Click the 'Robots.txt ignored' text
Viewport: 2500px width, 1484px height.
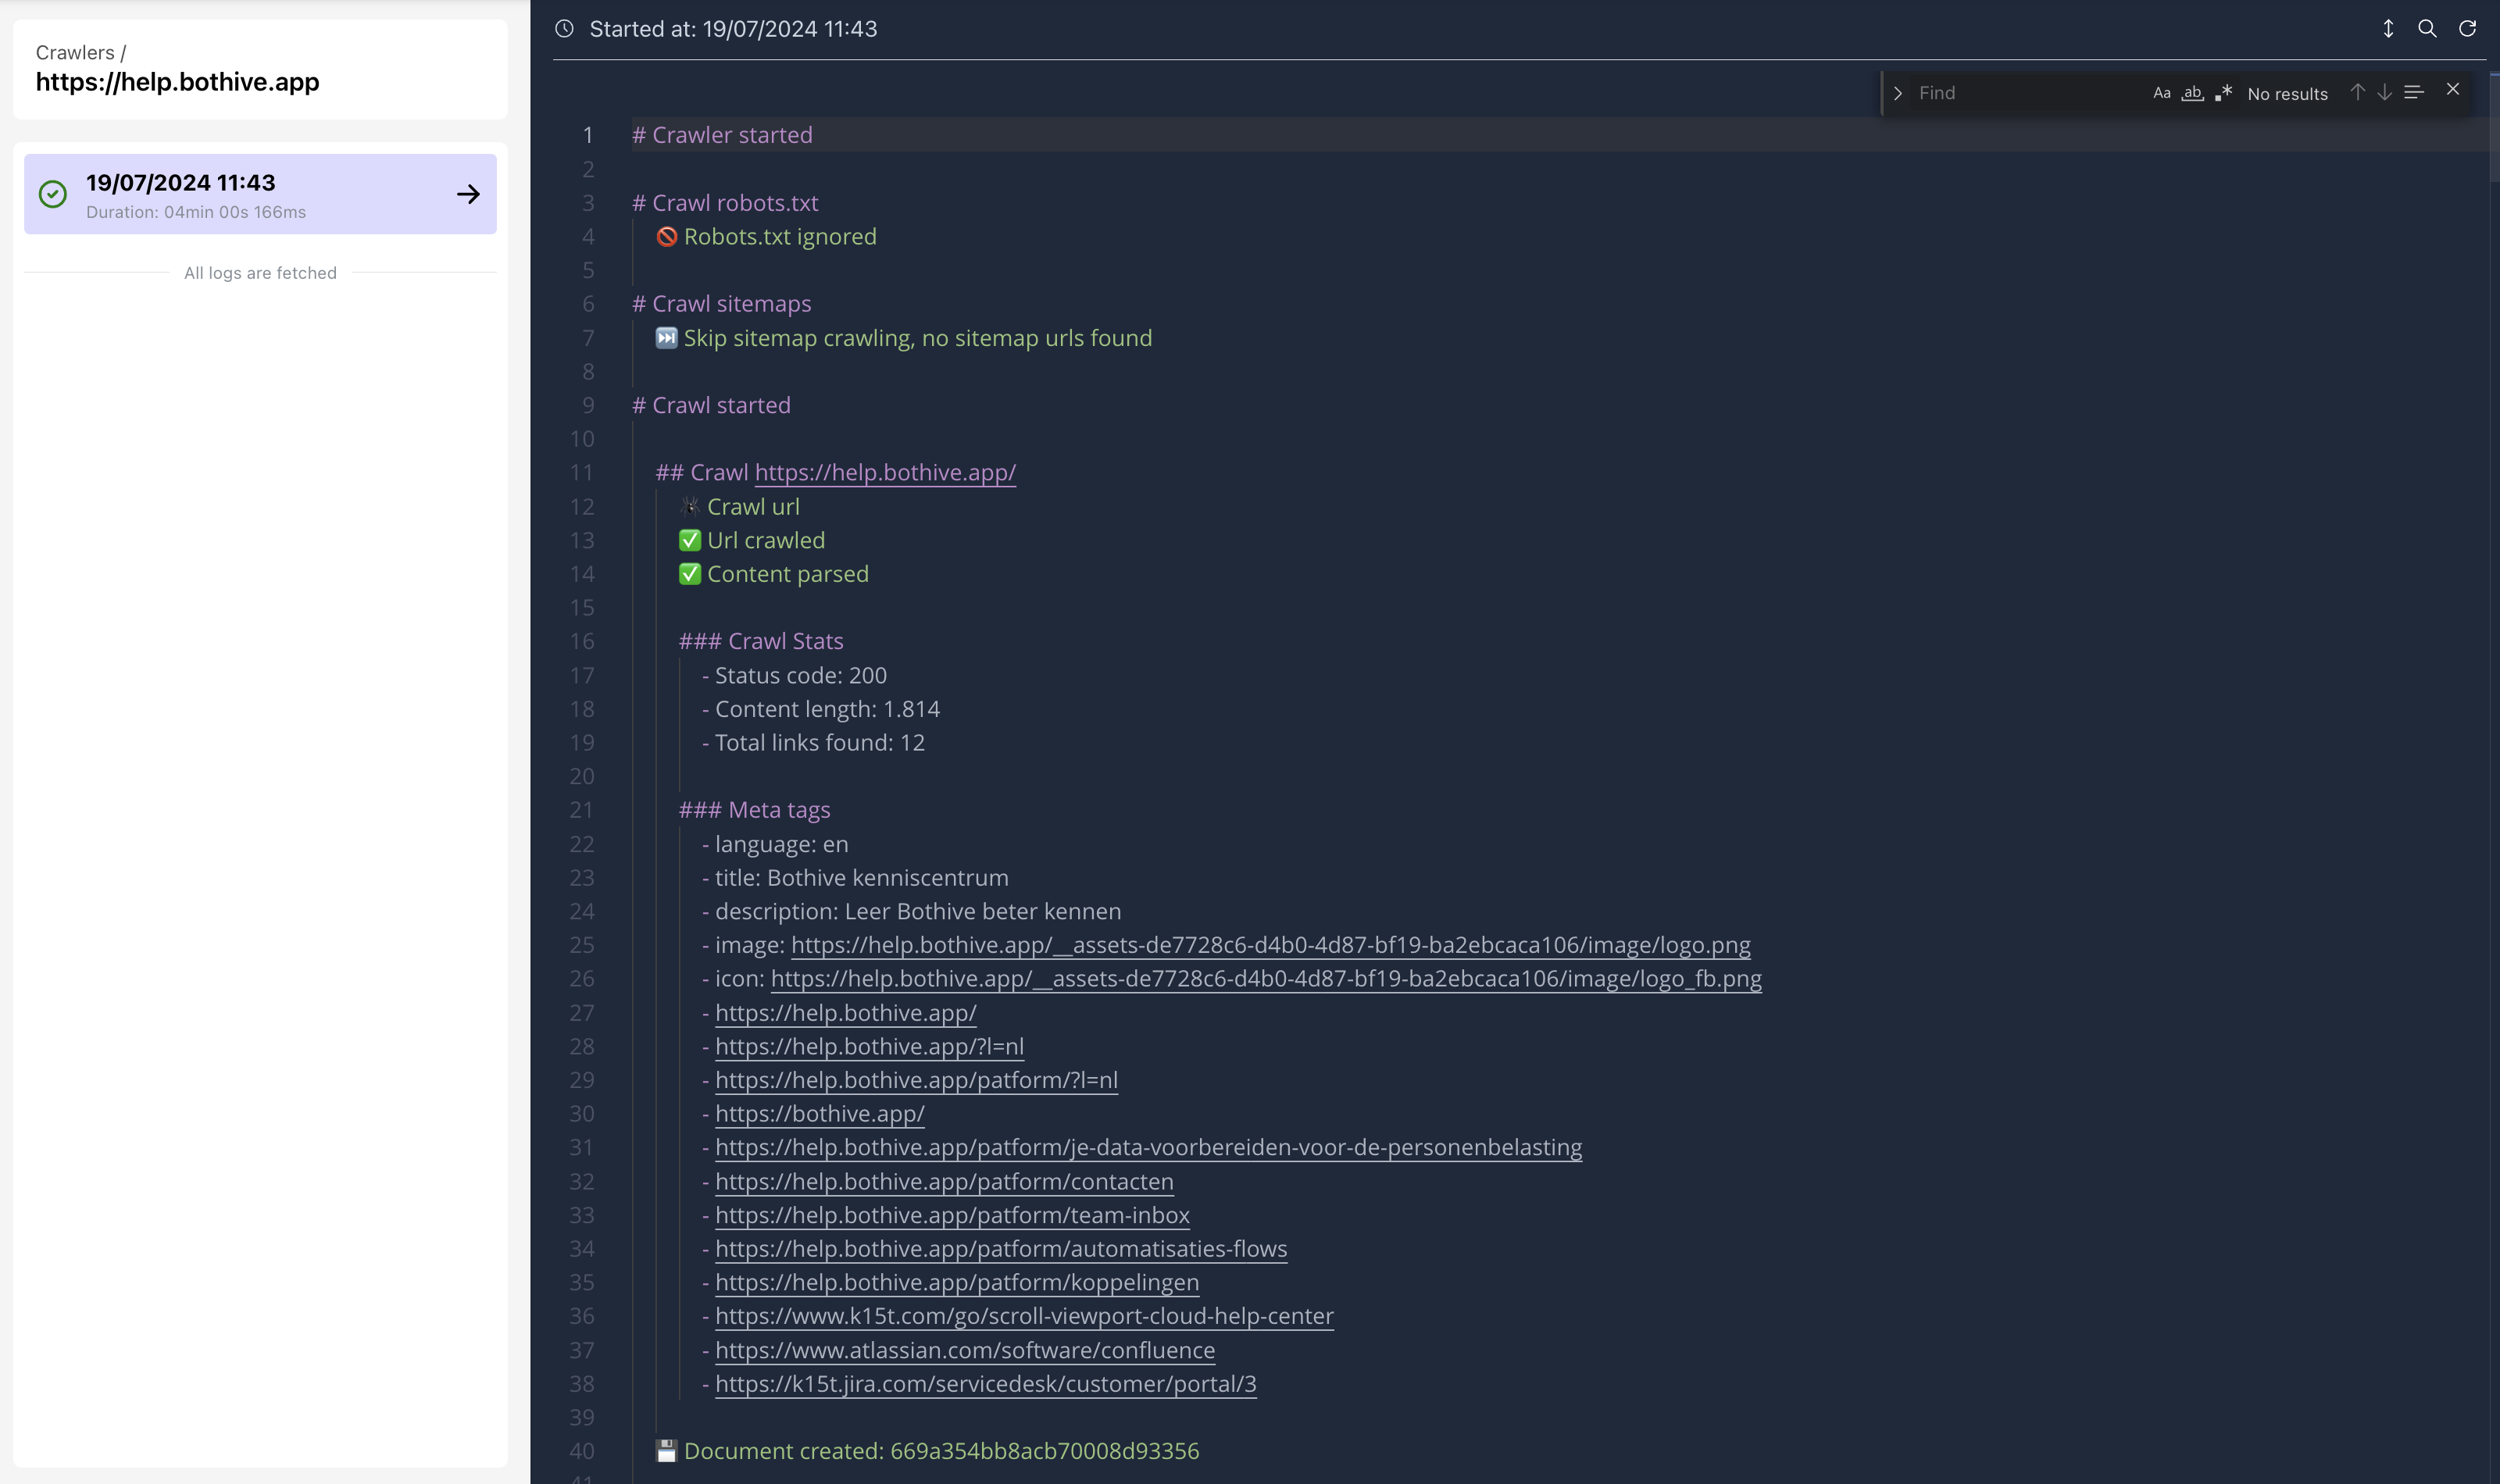tap(780, 237)
